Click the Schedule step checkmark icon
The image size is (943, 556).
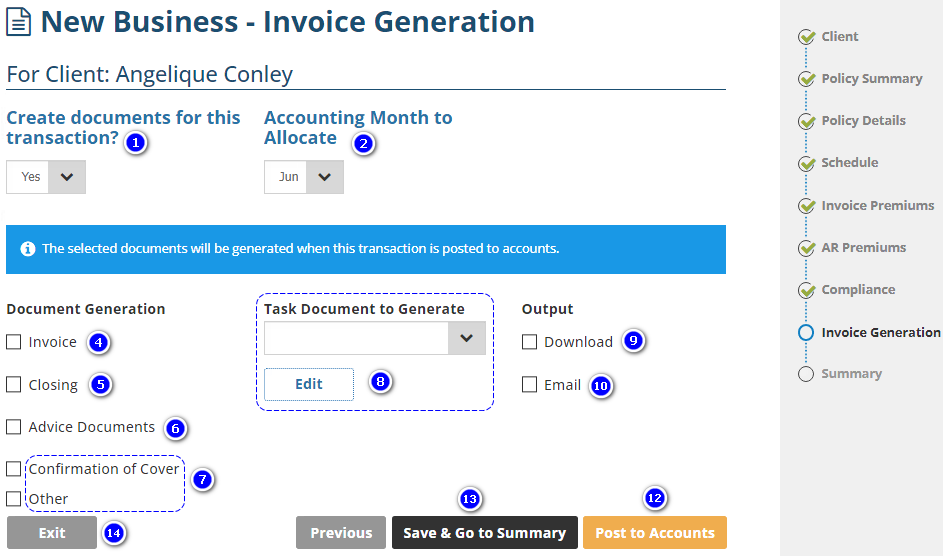(x=806, y=163)
